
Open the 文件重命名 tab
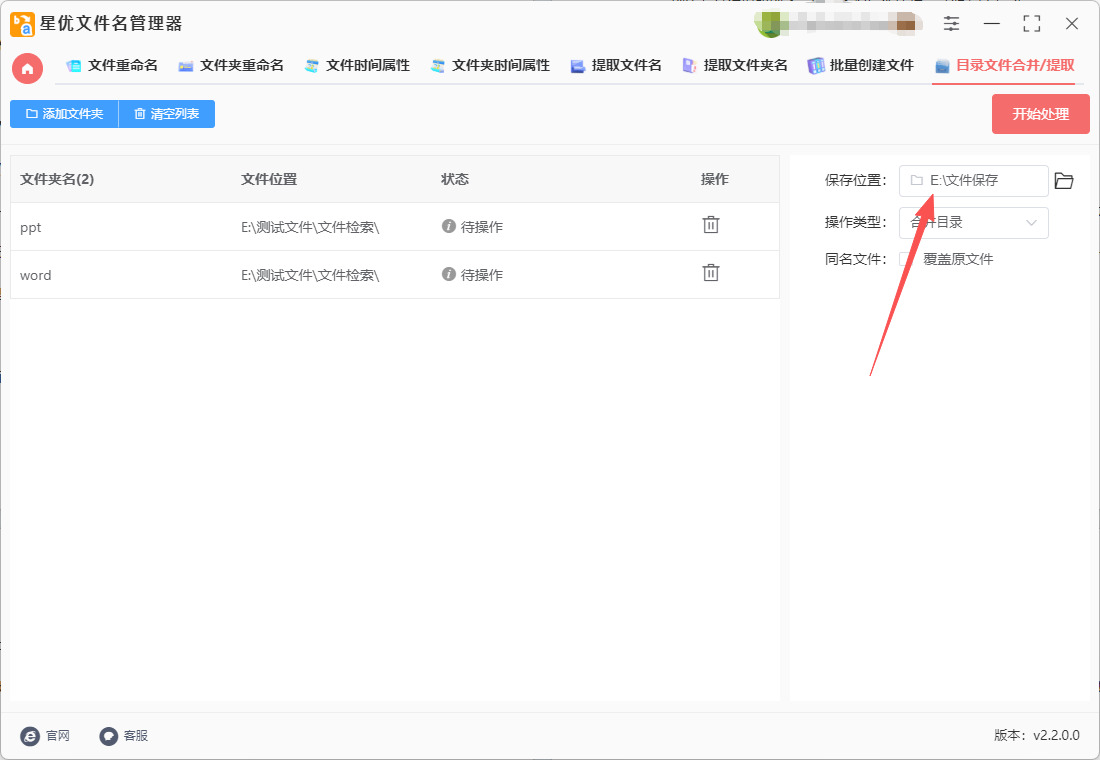[112, 65]
